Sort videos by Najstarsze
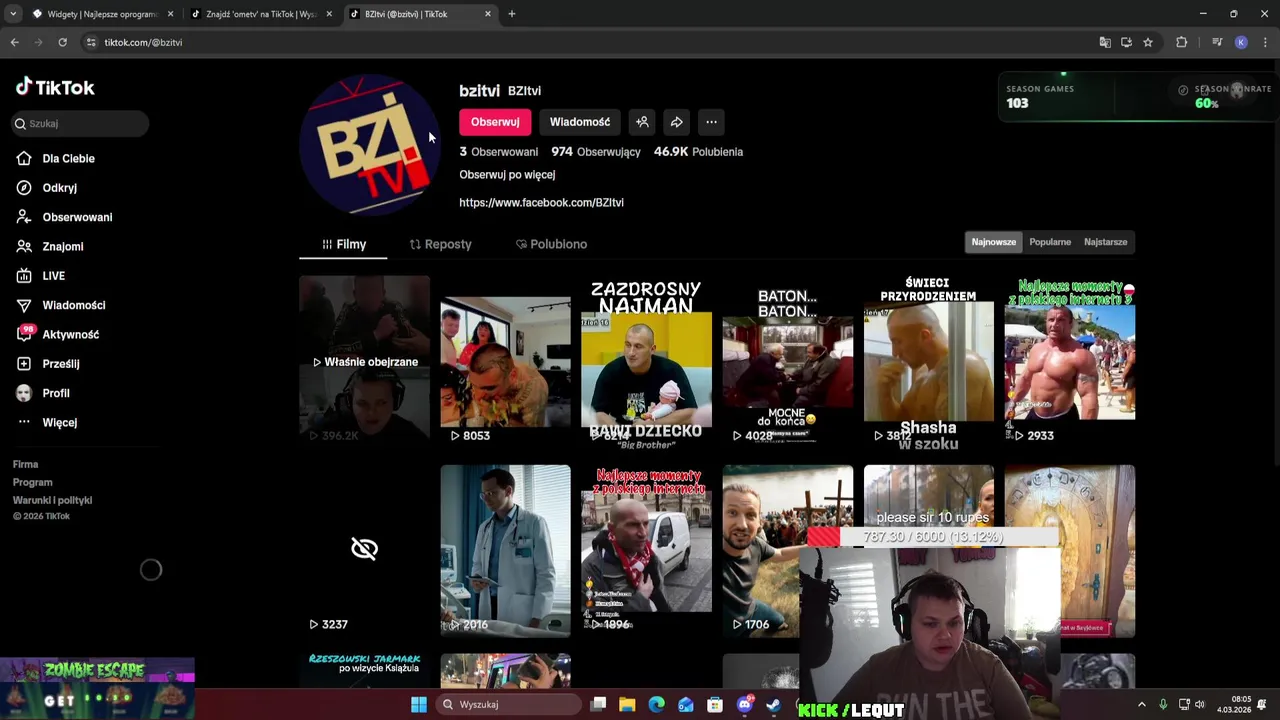 click(x=1106, y=242)
